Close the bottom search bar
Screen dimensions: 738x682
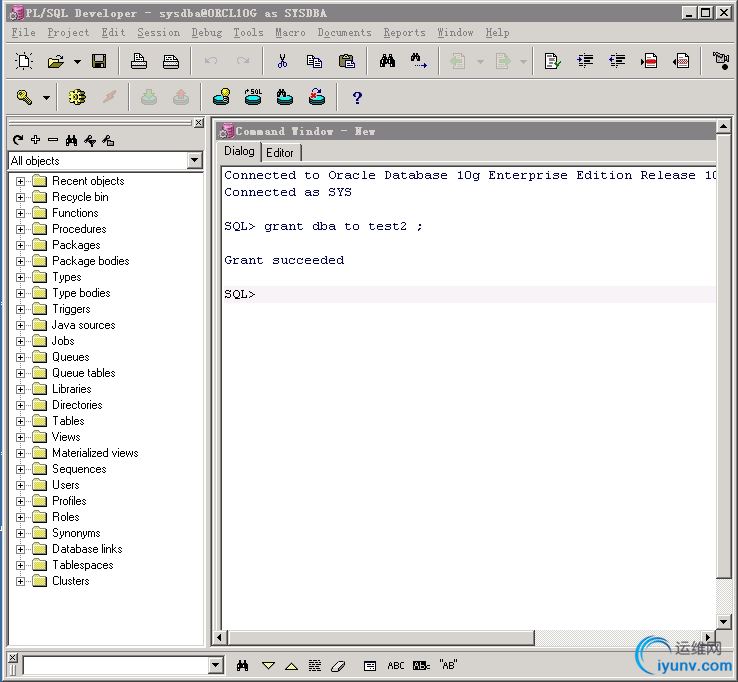click(x=13, y=658)
